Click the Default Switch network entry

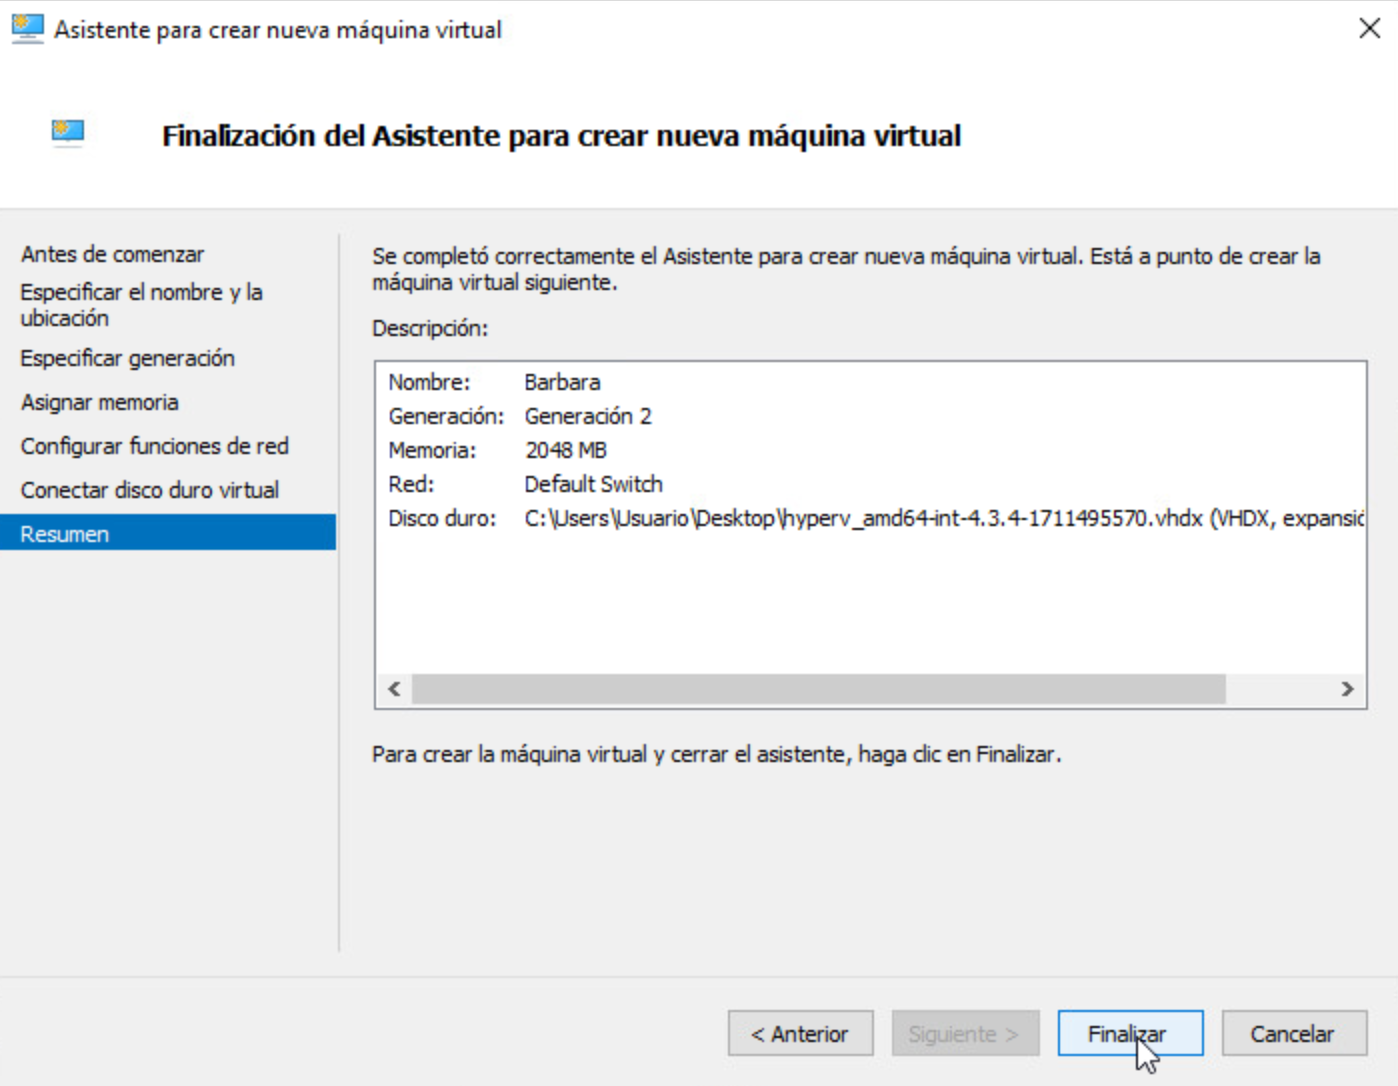[593, 484]
